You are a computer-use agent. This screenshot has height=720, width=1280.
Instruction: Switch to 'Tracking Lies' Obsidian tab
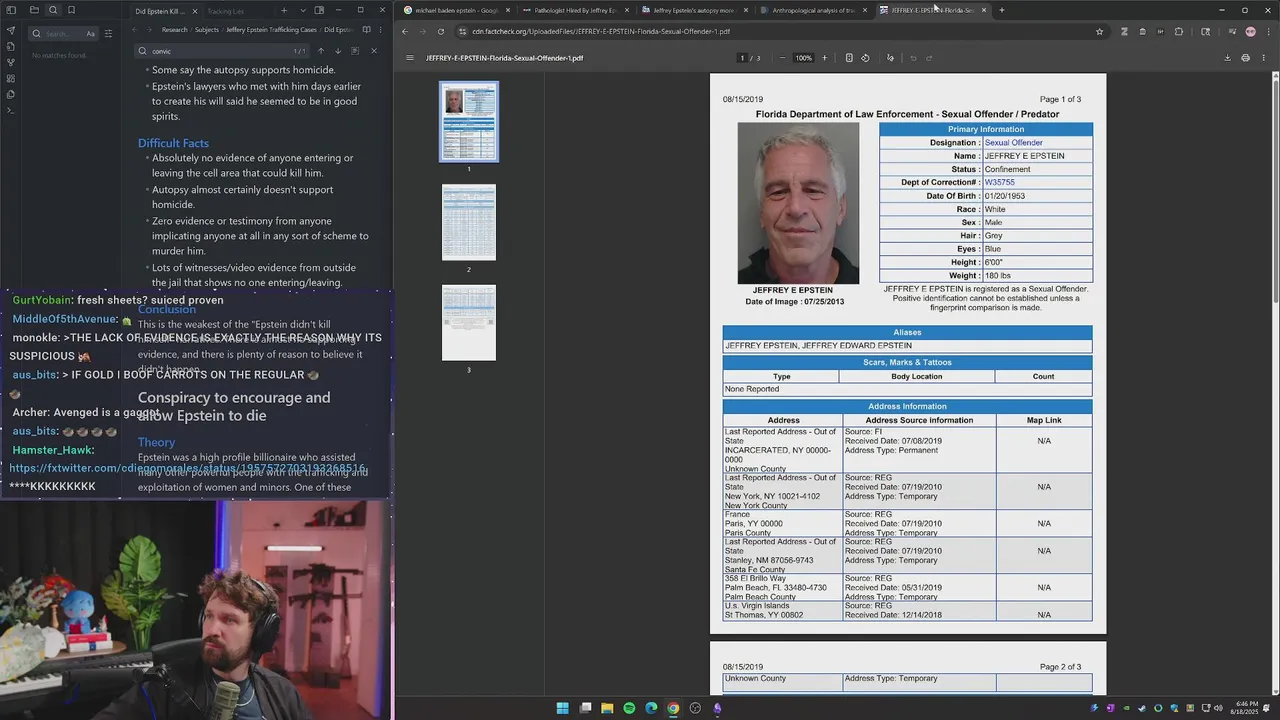pos(226,11)
